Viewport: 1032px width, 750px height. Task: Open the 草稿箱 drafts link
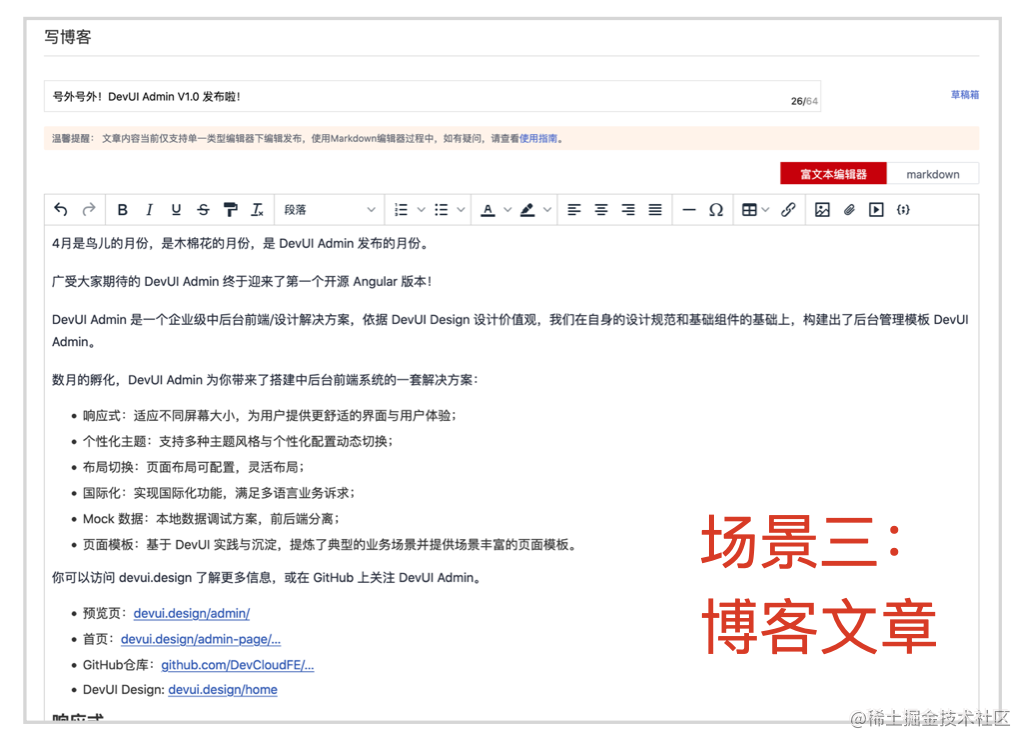[965, 95]
